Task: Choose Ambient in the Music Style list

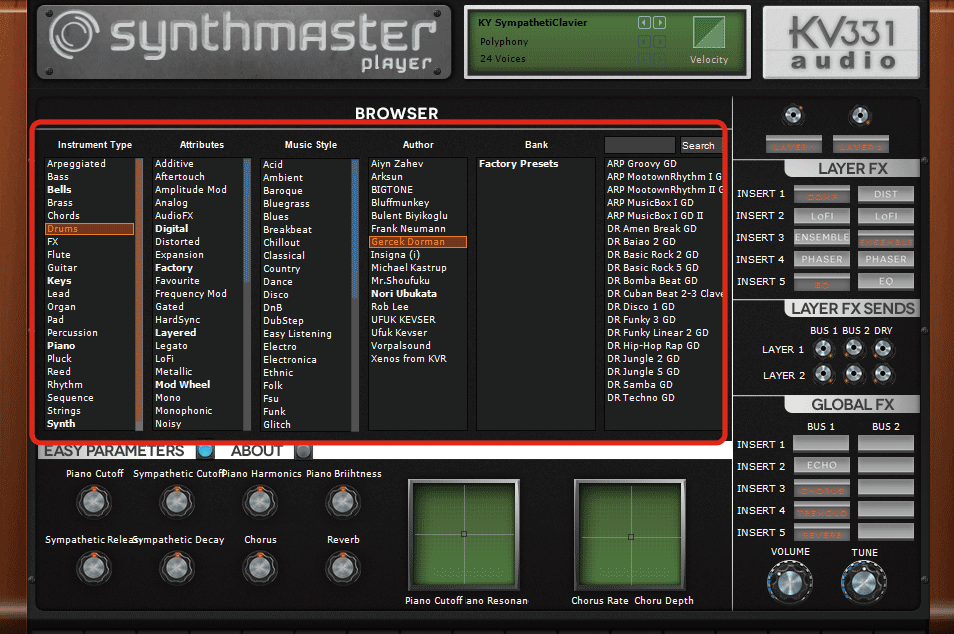Action: click(283, 178)
